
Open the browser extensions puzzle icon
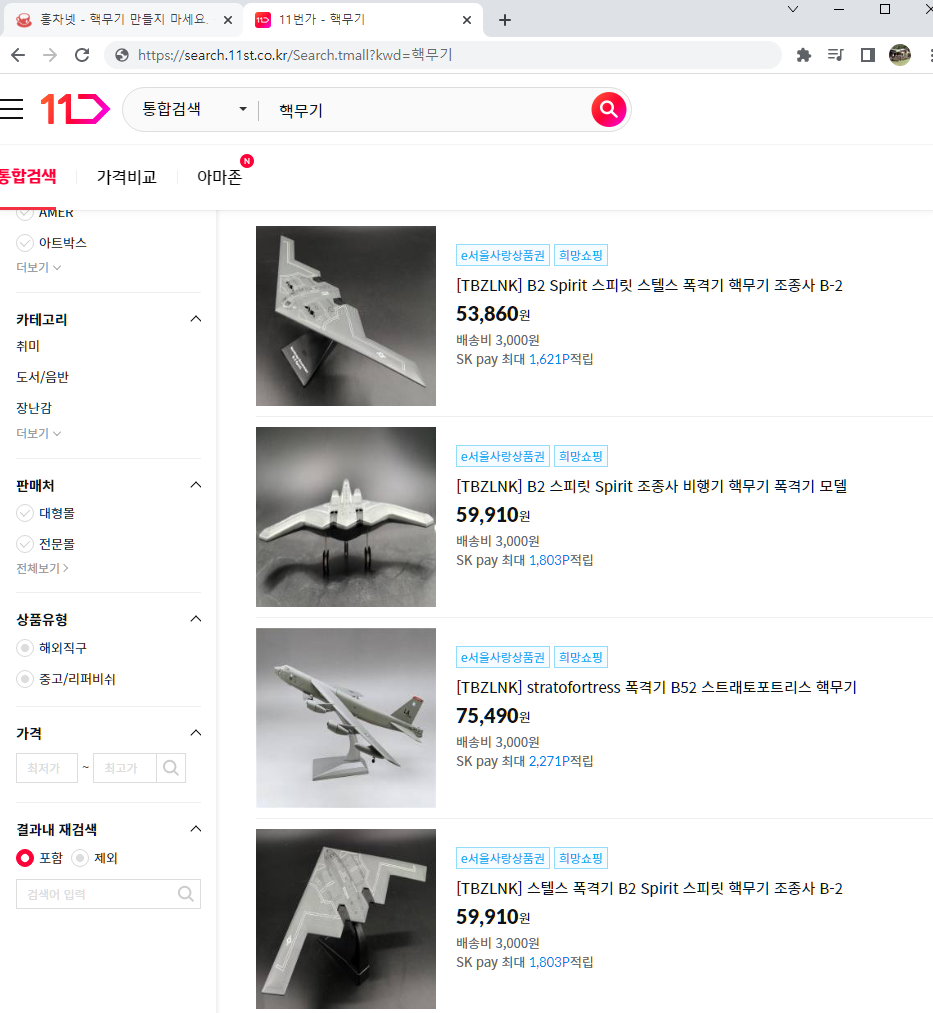click(x=803, y=55)
